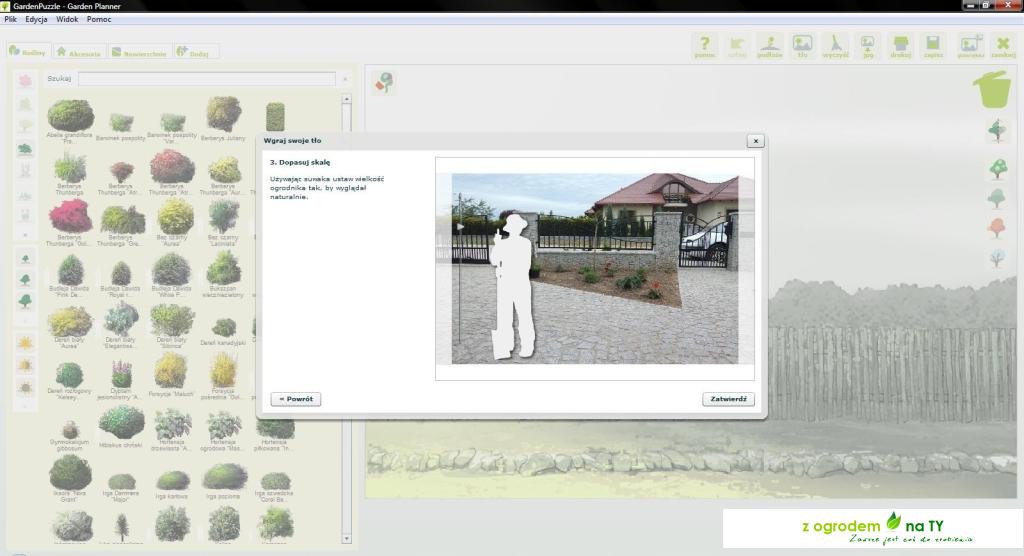Open the Edycja menu

tap(36, 19)
